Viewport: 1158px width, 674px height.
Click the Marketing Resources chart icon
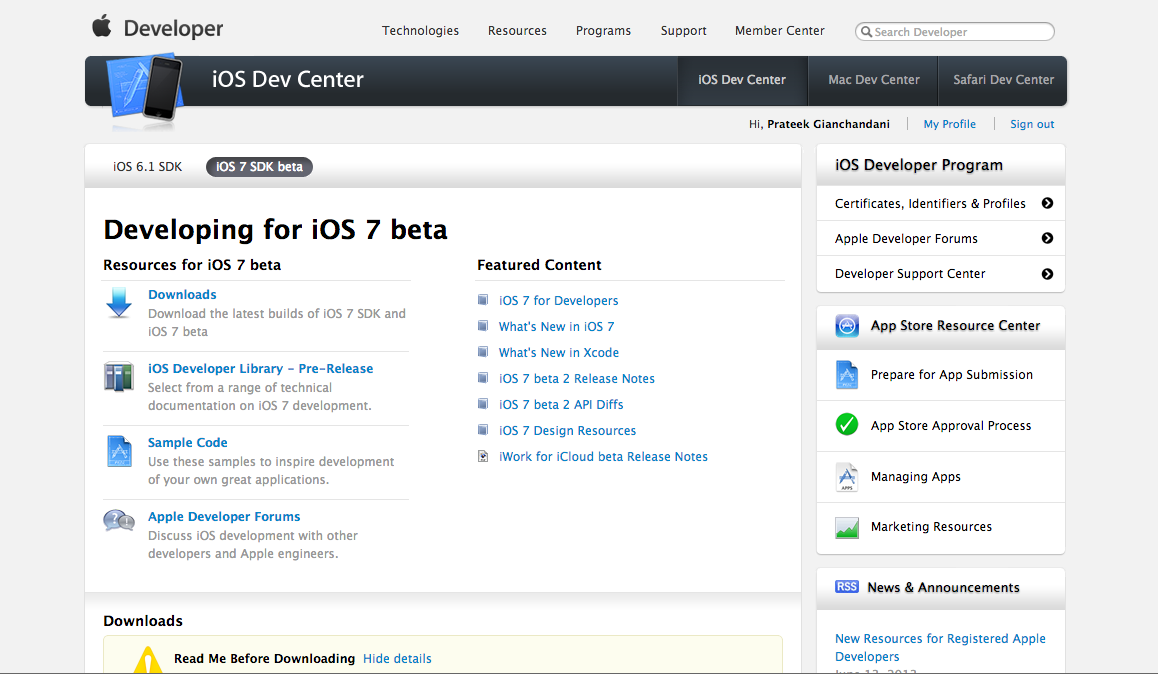(x=846, y=527)
